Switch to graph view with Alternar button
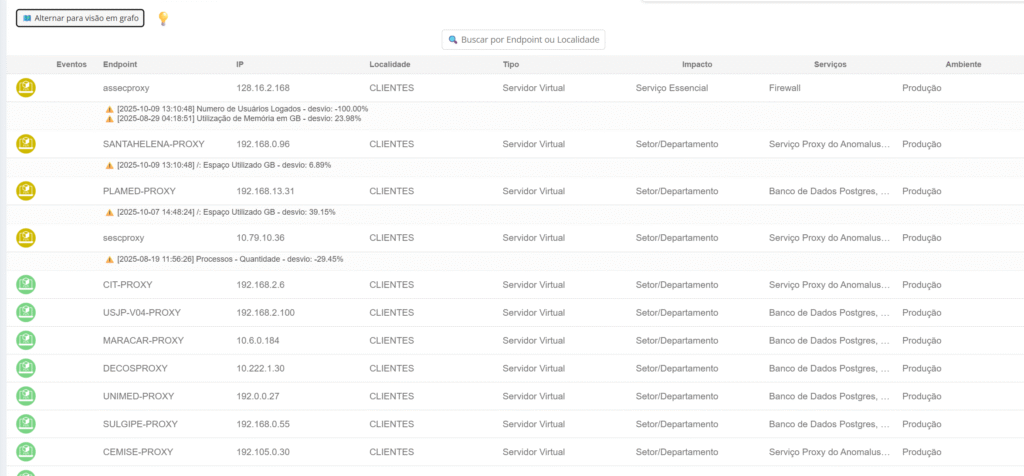 80,18
